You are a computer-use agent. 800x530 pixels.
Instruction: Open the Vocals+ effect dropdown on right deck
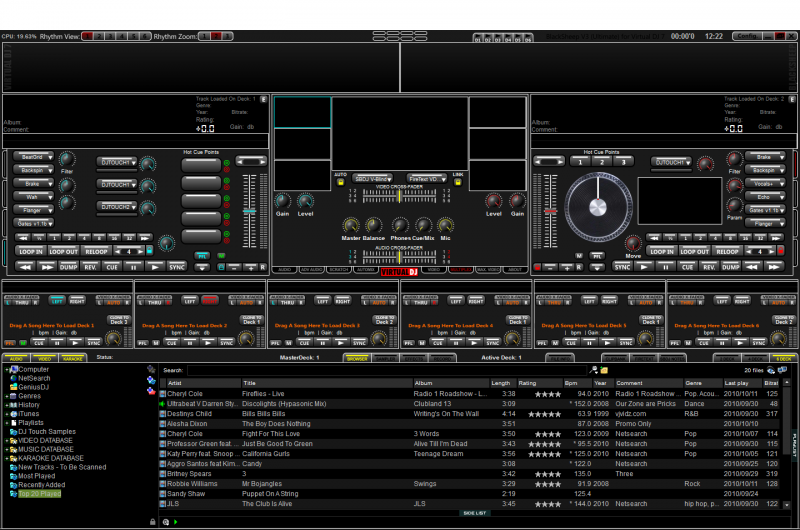coord(765,183)
